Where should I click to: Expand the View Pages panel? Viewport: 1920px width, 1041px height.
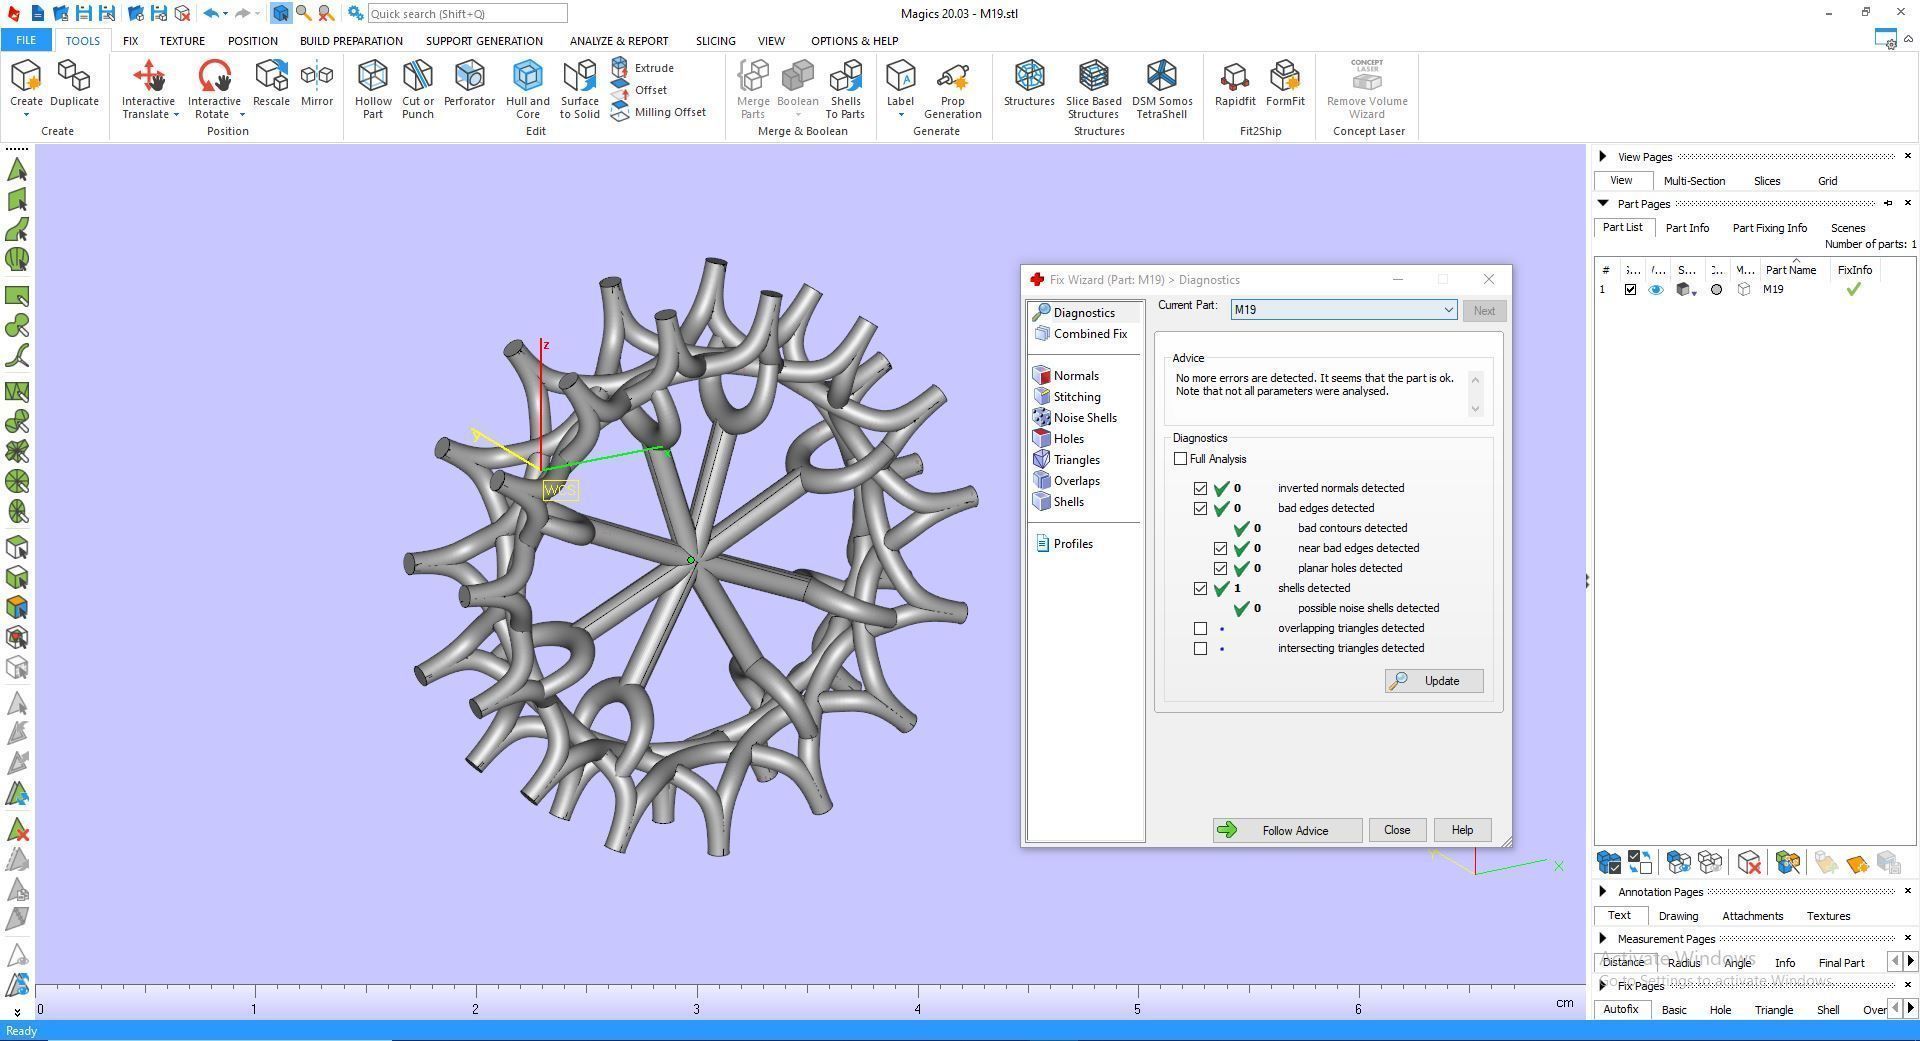point(1603,156)
